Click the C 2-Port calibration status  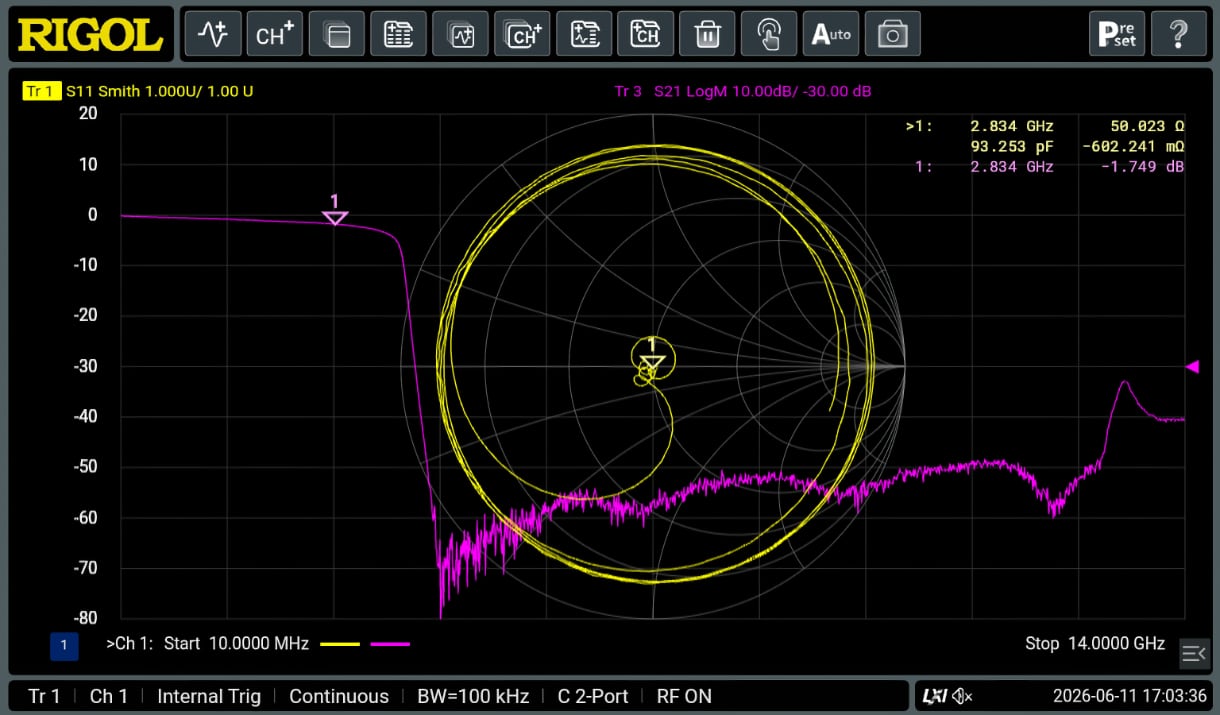tap(593, 696)
